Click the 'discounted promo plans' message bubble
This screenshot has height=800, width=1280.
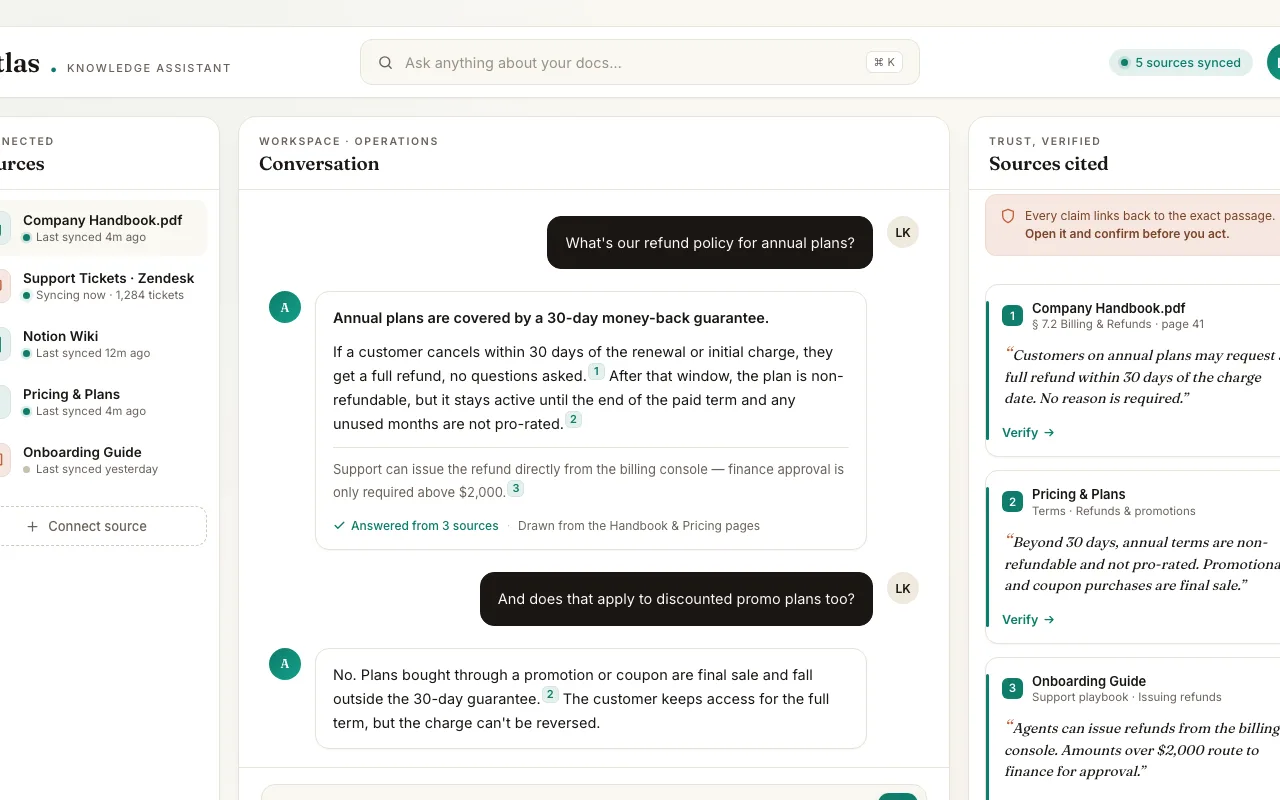[676, 599]
